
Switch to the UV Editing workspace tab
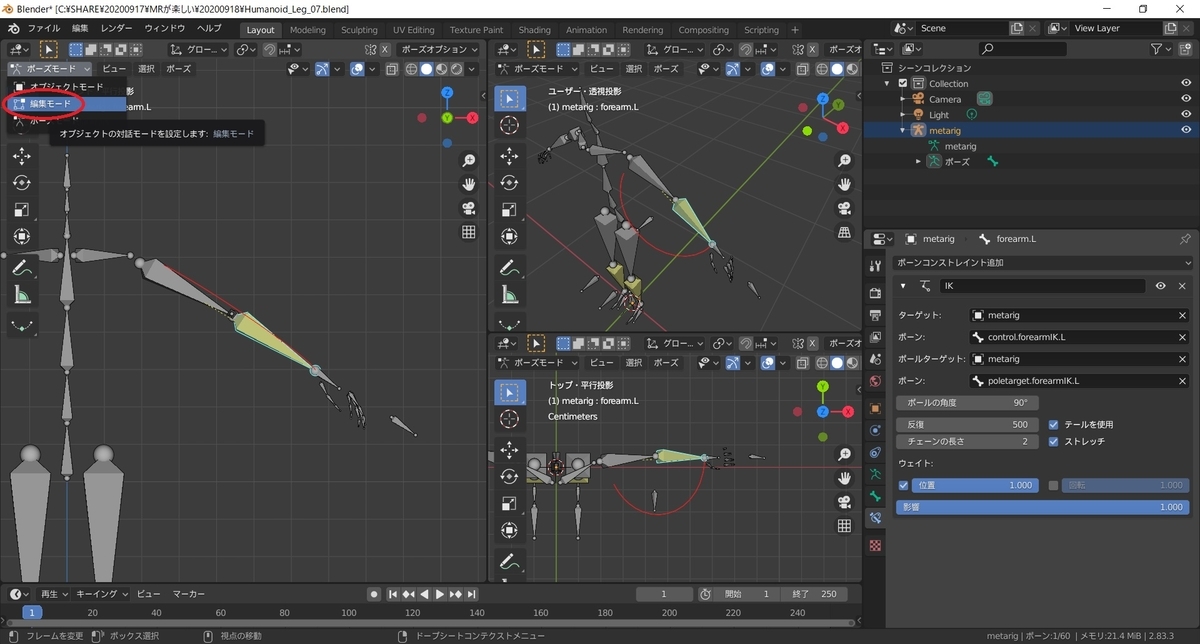point(414,30)
